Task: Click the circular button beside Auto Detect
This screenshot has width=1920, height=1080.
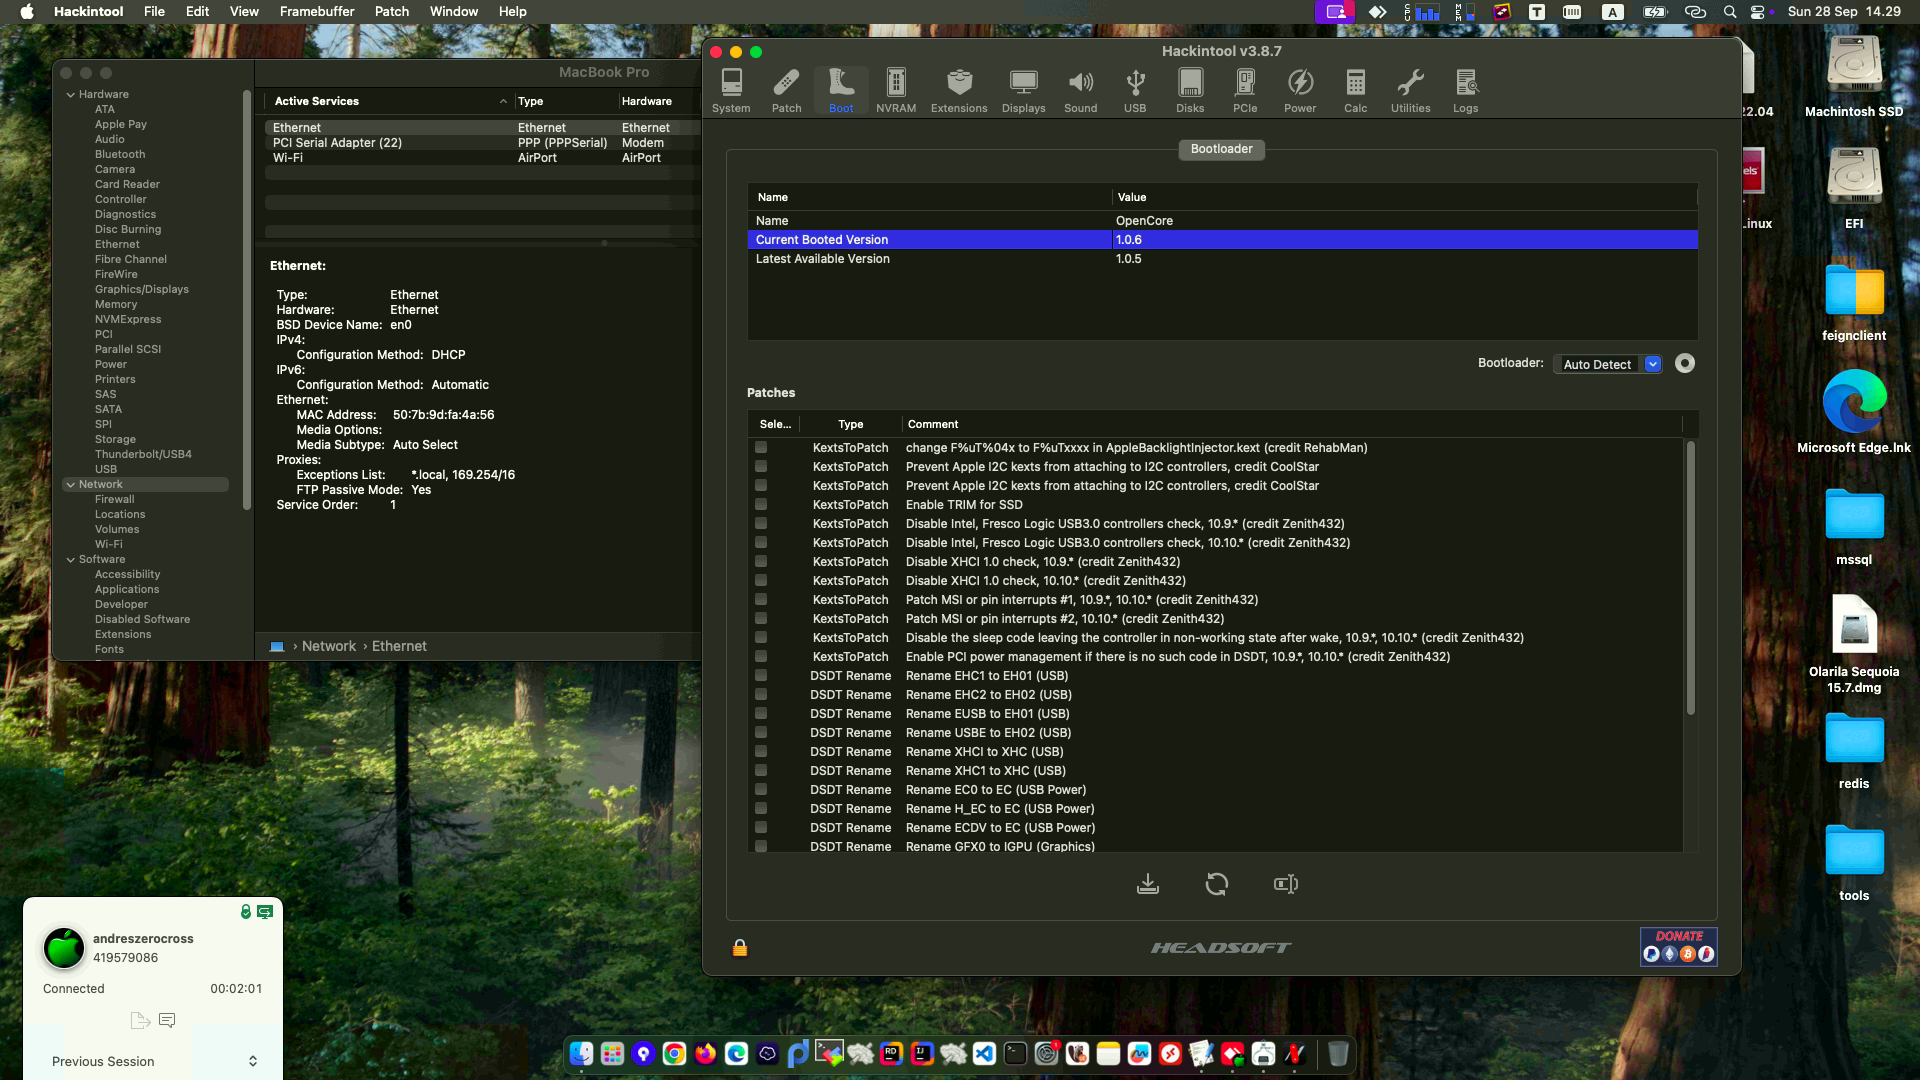Action: (x=1685, y=364)
